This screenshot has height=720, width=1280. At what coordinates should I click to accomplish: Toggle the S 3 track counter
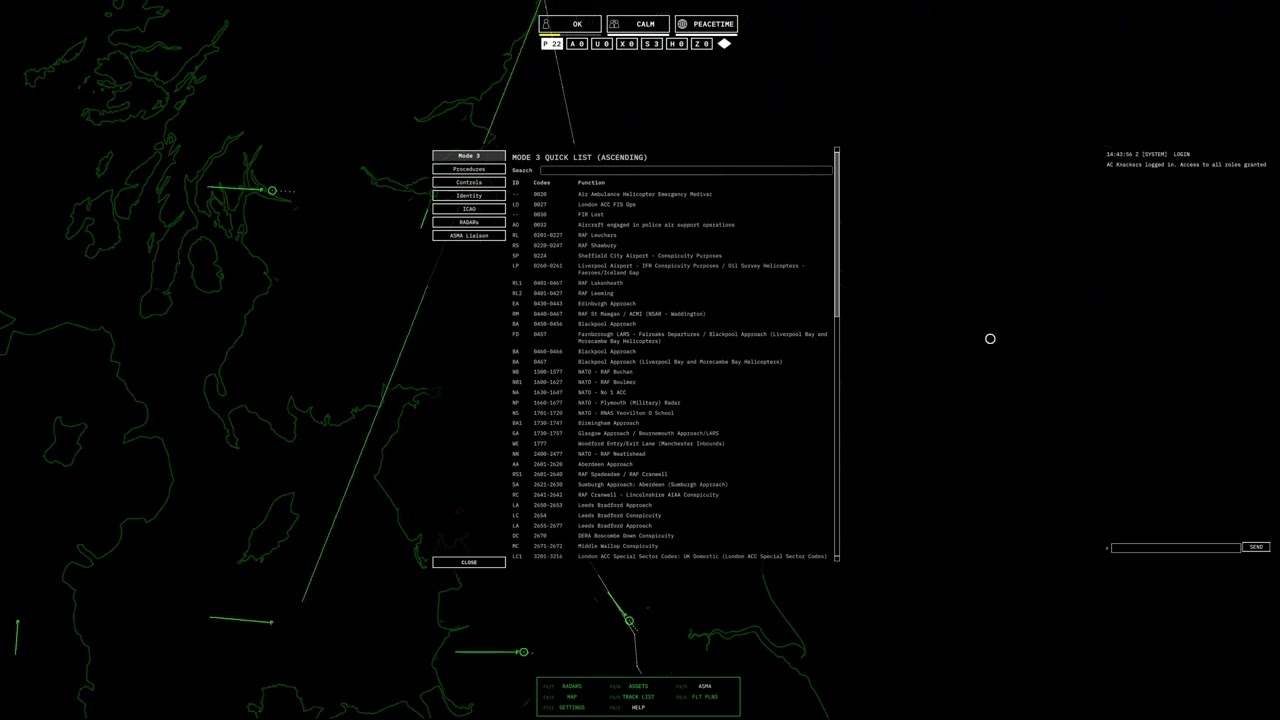(x=652, y=44)
